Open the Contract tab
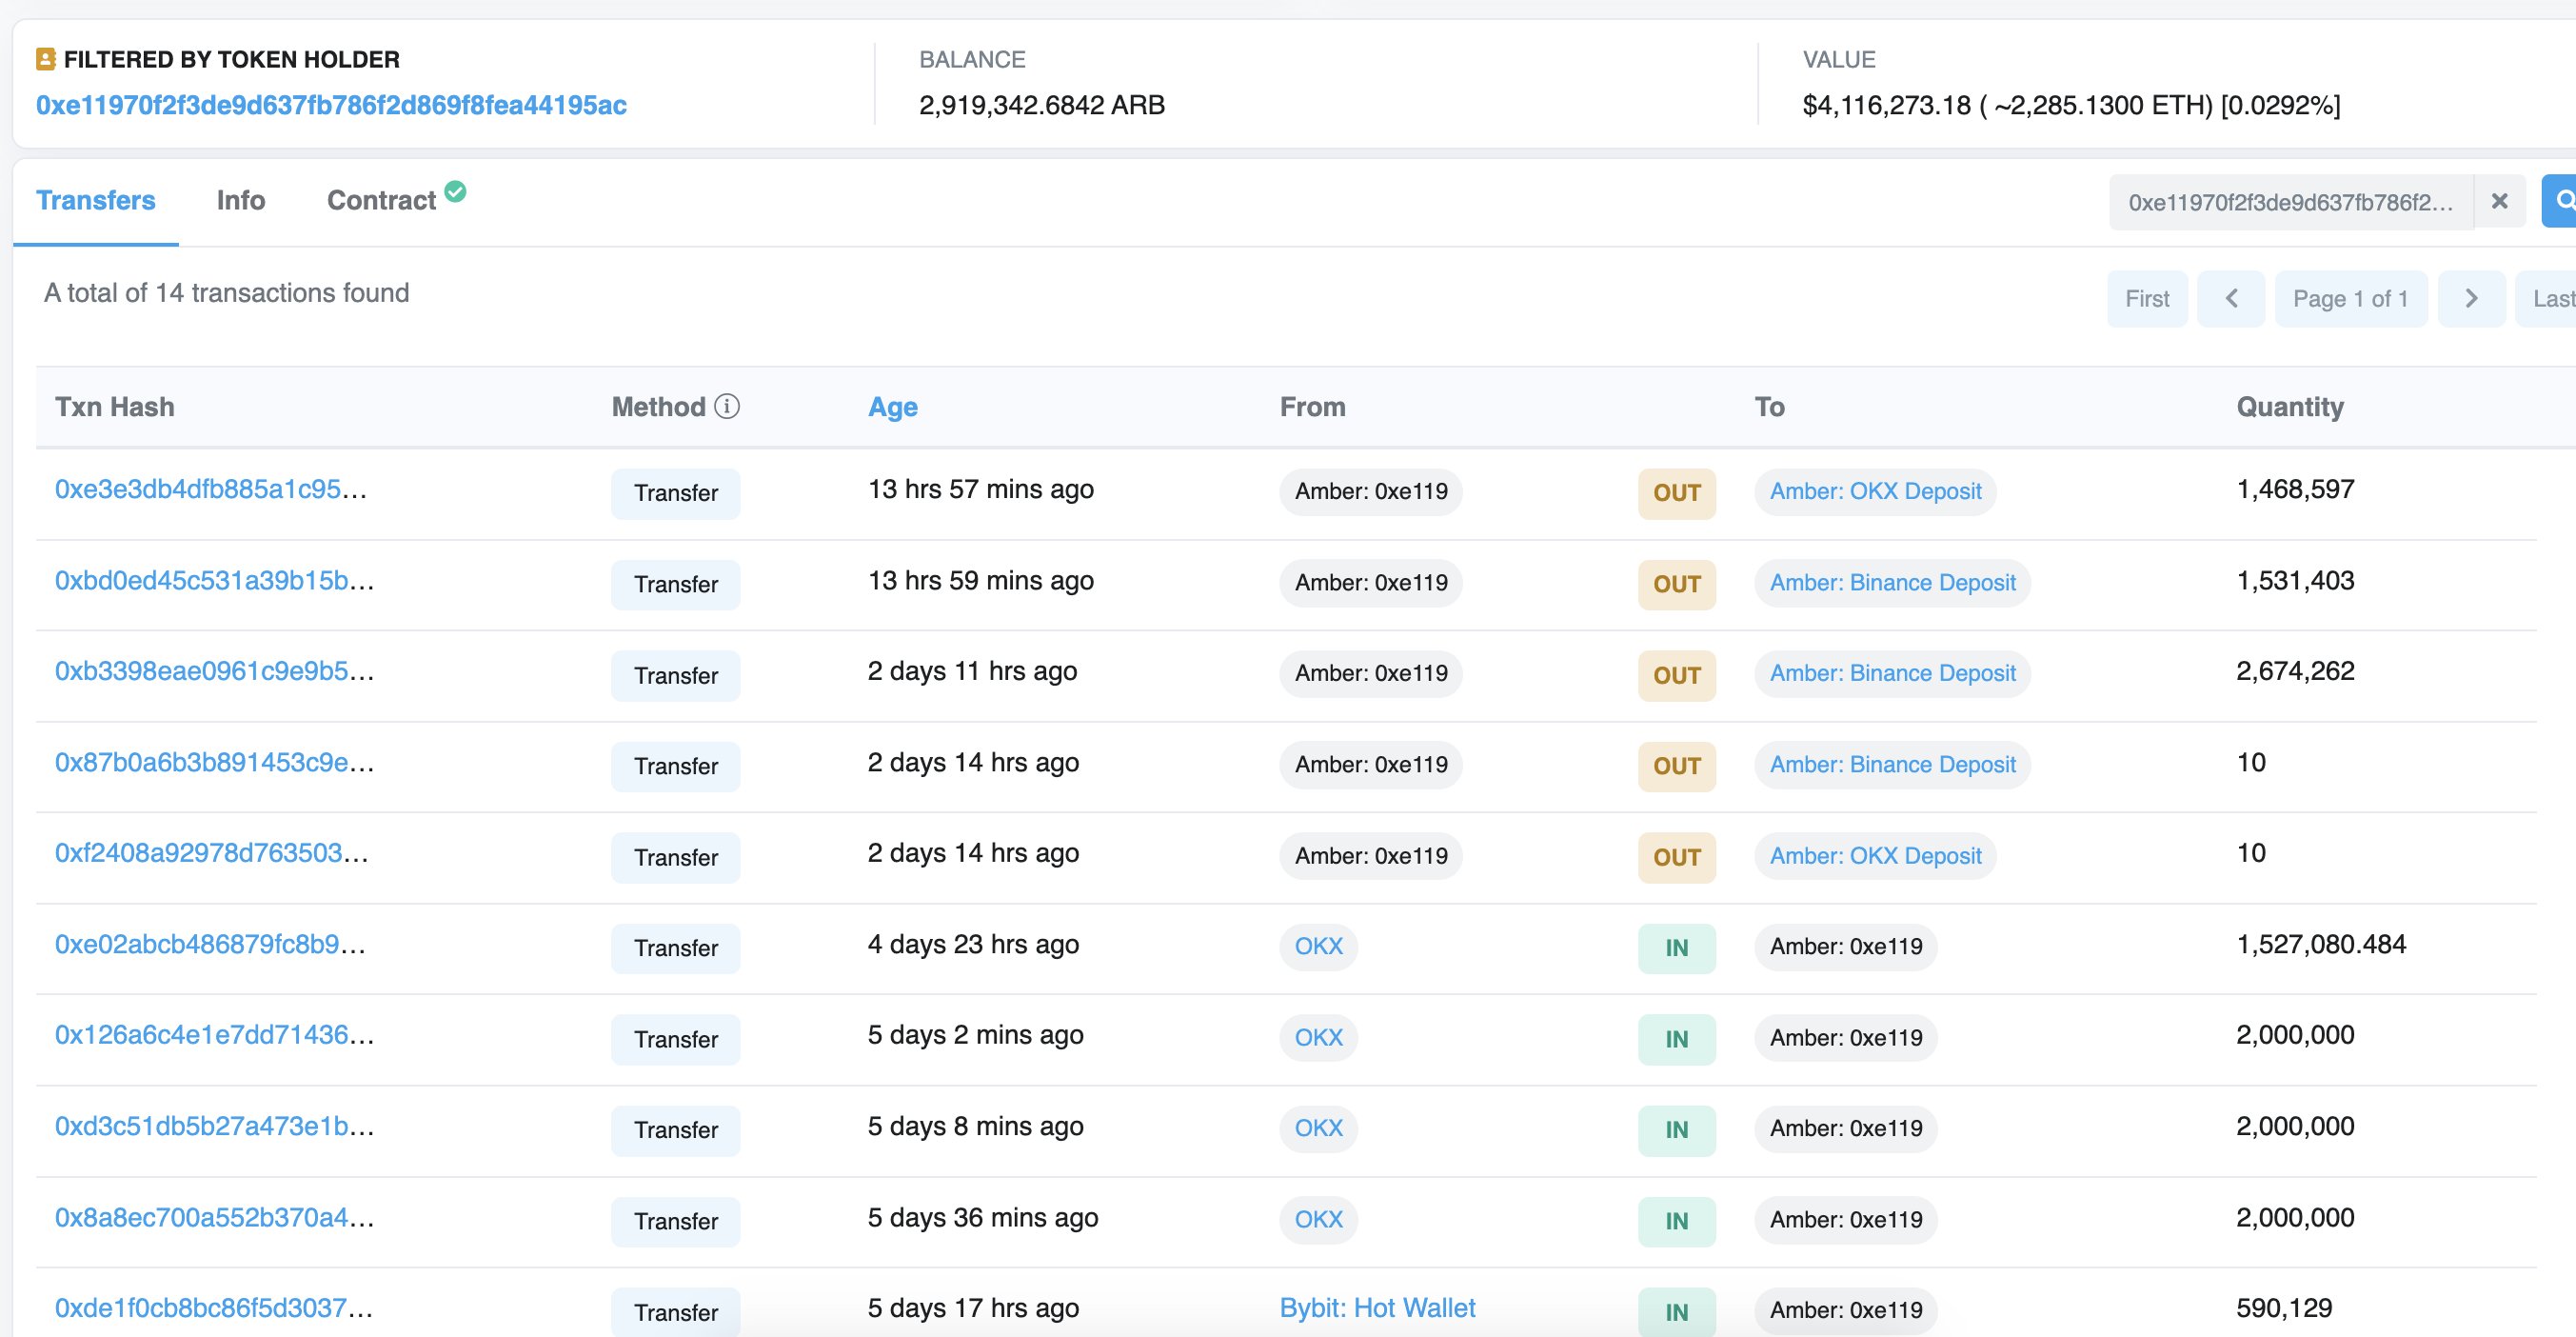This screenshot has width=2576, height=1337. (381, 200)
